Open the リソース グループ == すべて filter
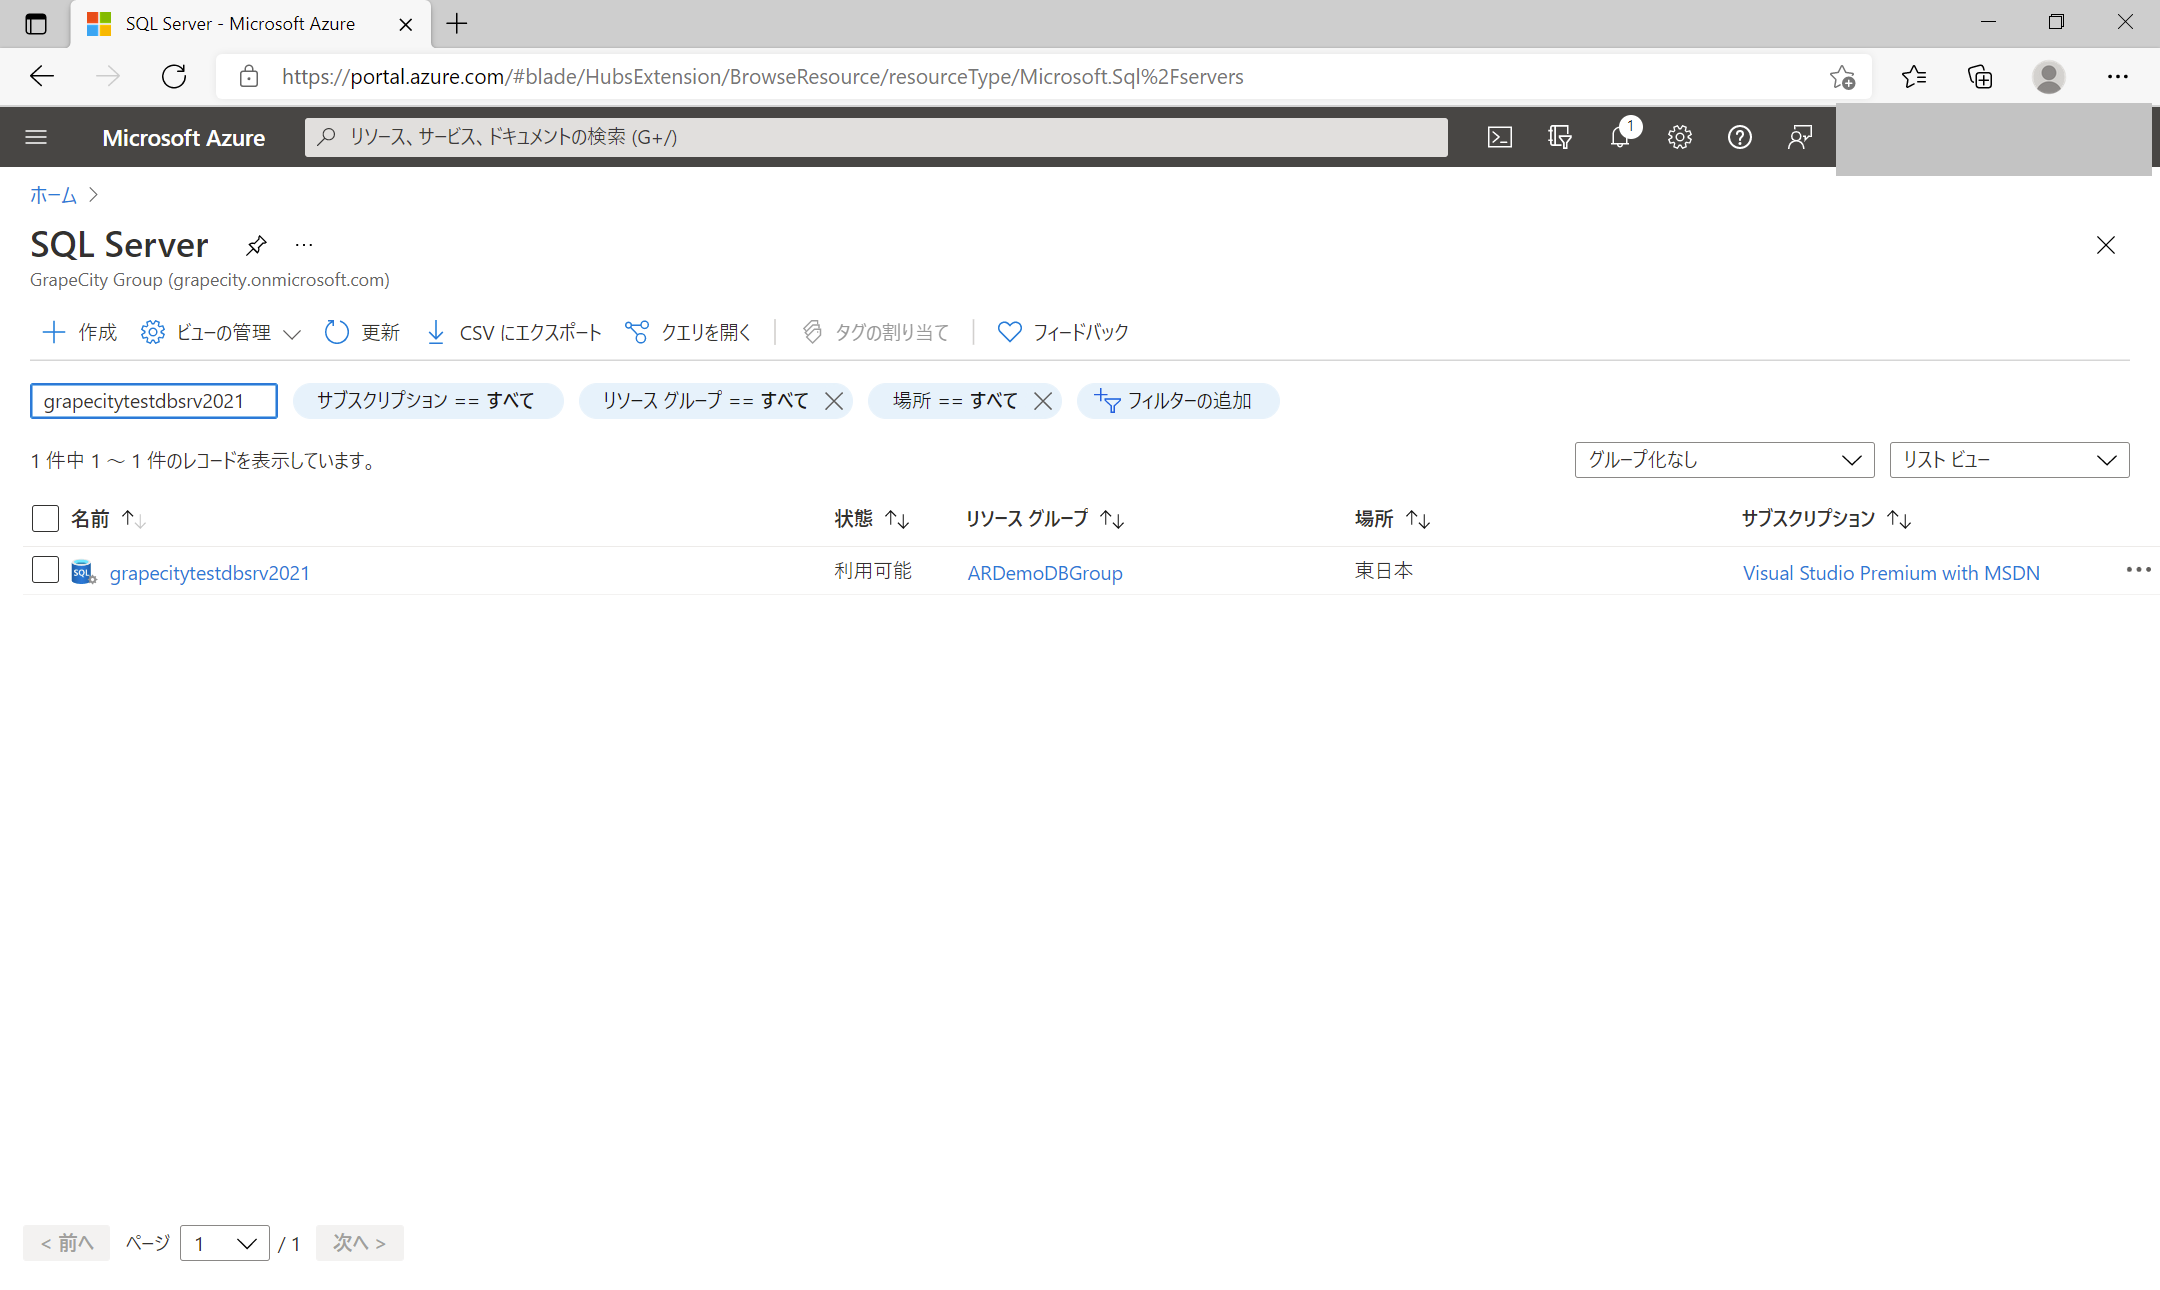This screenshot has width=2160, height=1290. [705, 401]
